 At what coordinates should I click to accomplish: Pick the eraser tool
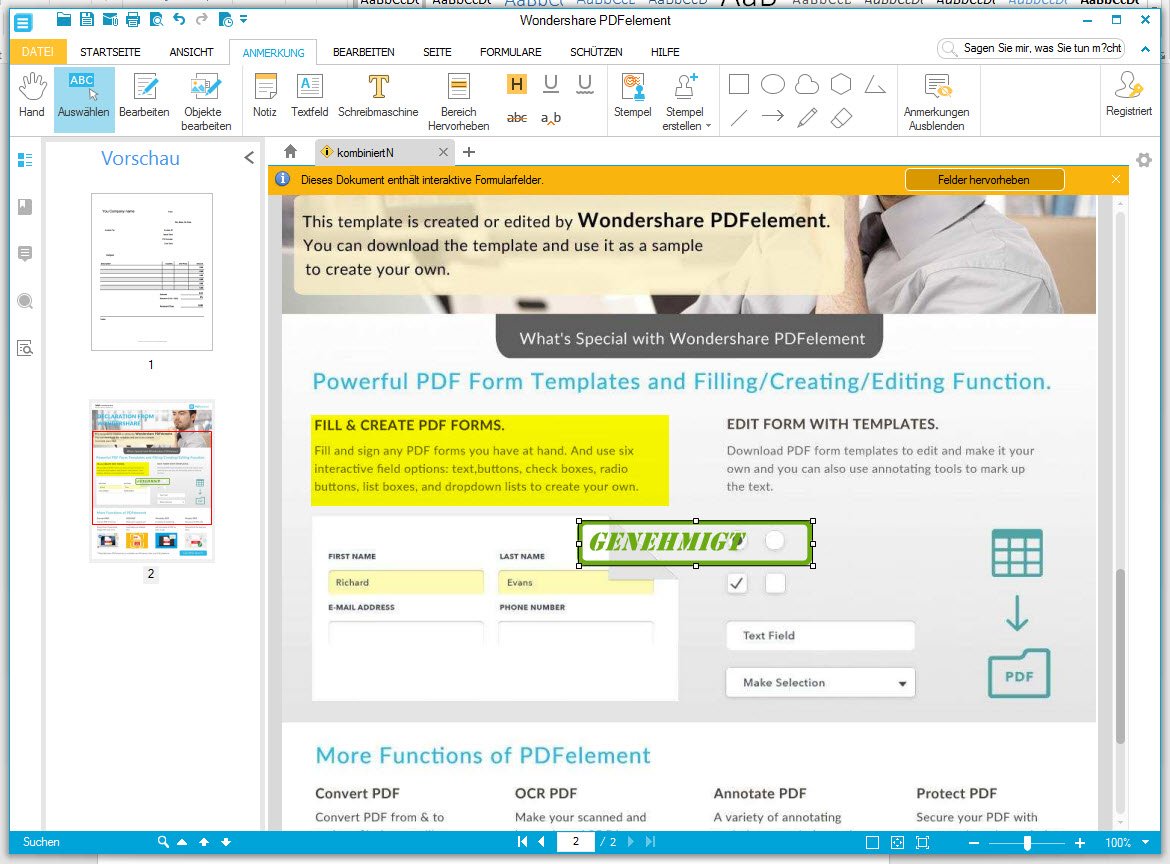pos(841,118)
